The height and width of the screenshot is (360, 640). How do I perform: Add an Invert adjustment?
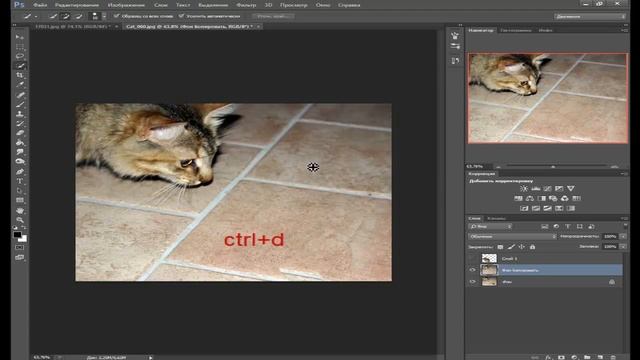pos(524,209)
